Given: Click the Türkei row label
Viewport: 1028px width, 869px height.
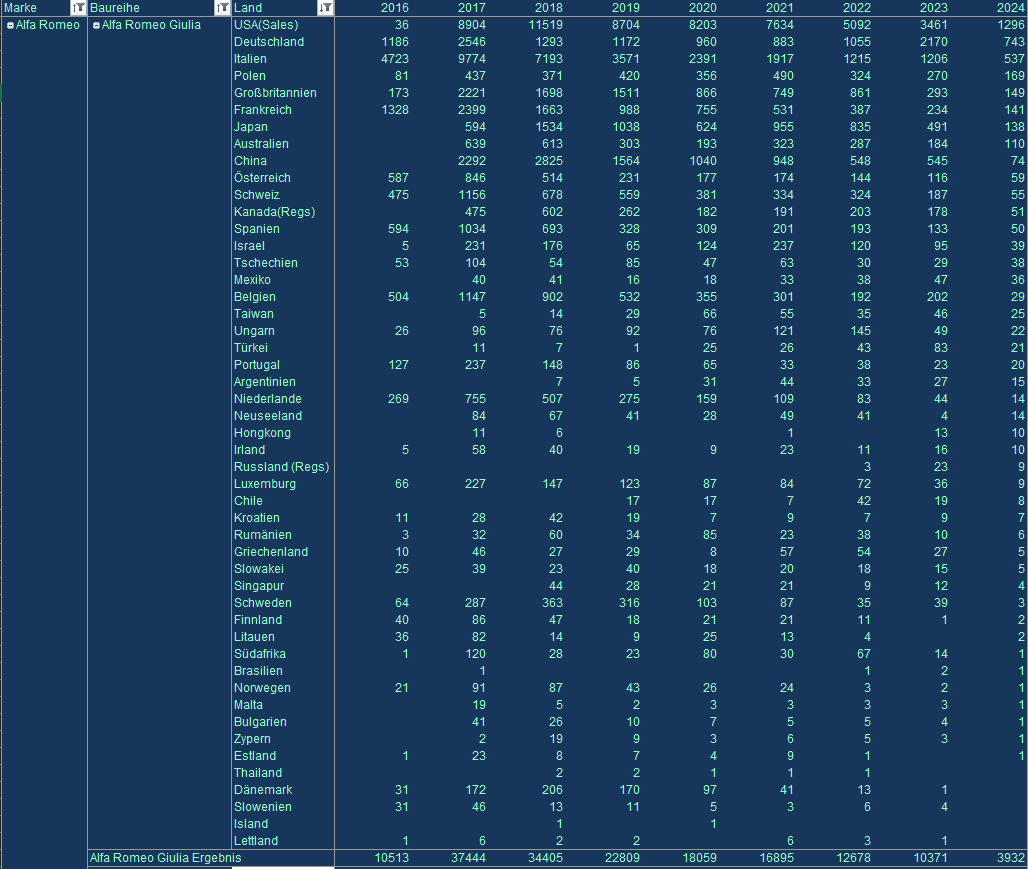Looking at the screenshot, I should 251,348.
